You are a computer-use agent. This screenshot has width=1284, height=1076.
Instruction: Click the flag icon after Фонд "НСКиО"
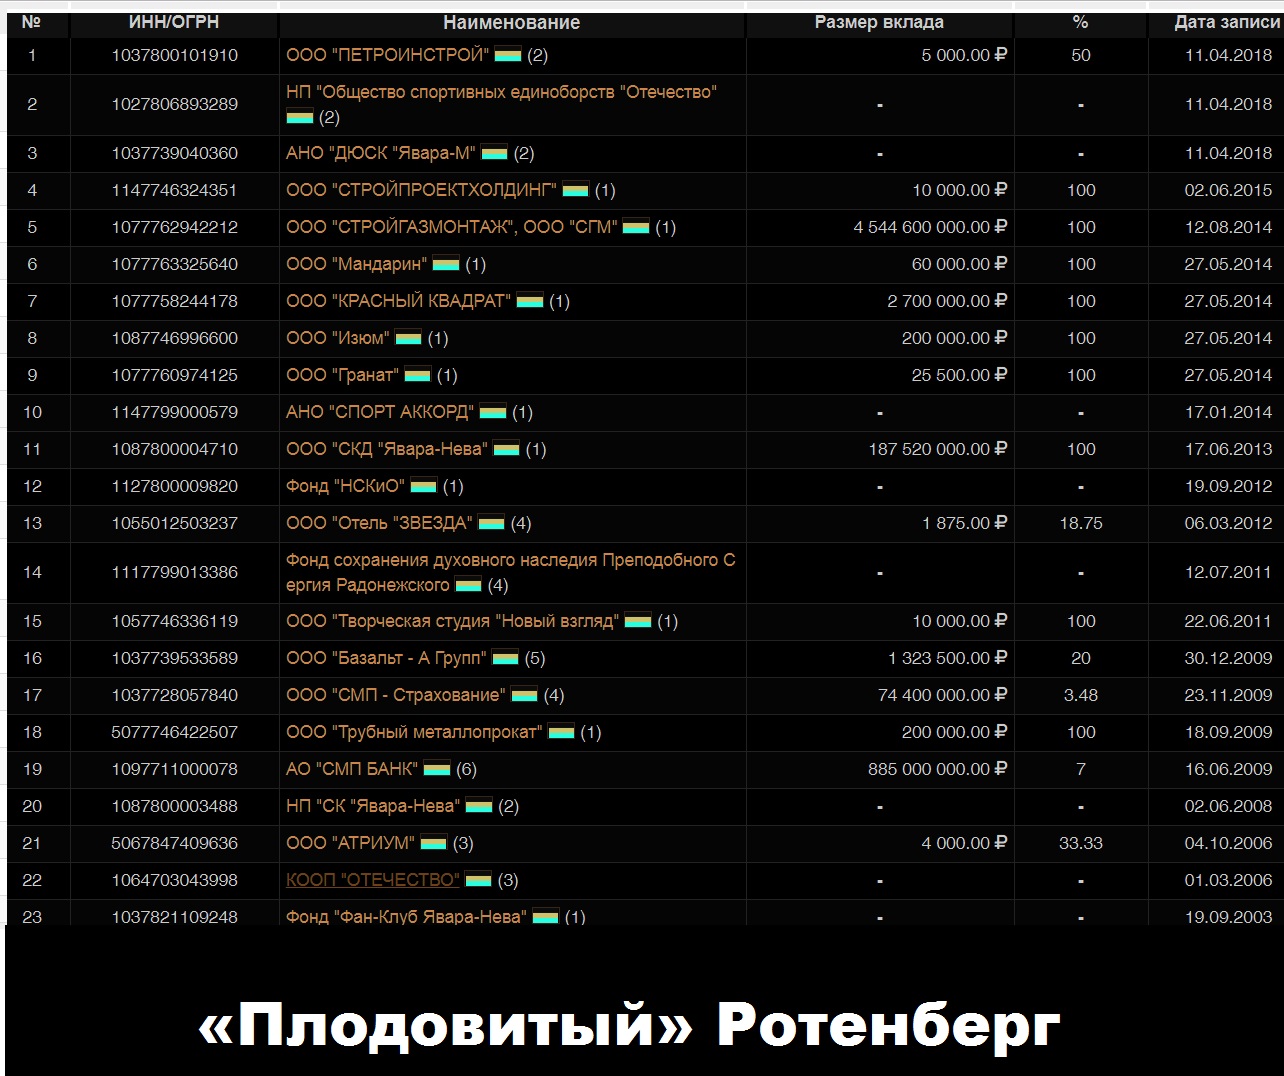(424, 487)
